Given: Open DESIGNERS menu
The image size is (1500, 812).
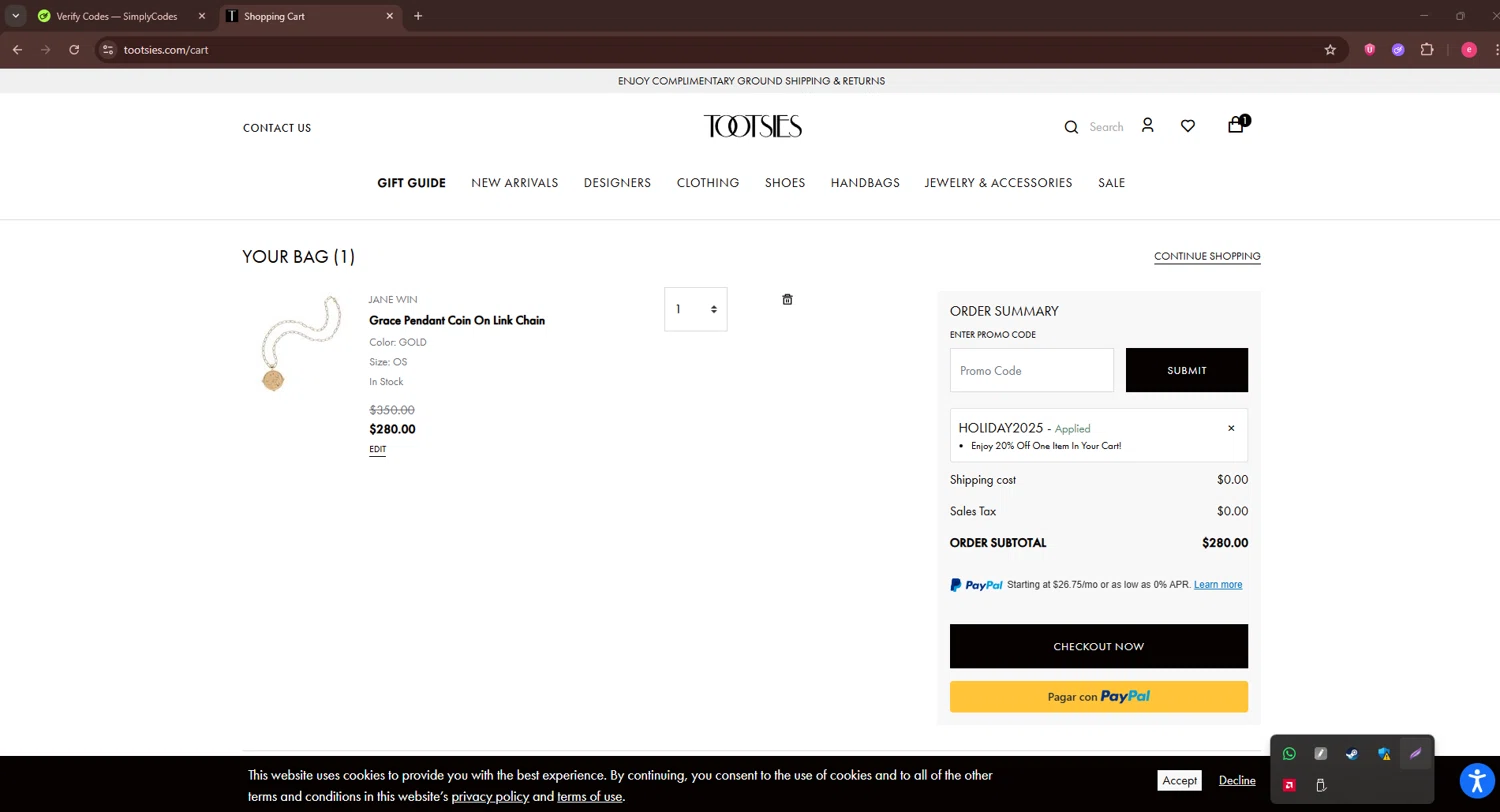Looking at the screenshot, I should coord(617,183).
